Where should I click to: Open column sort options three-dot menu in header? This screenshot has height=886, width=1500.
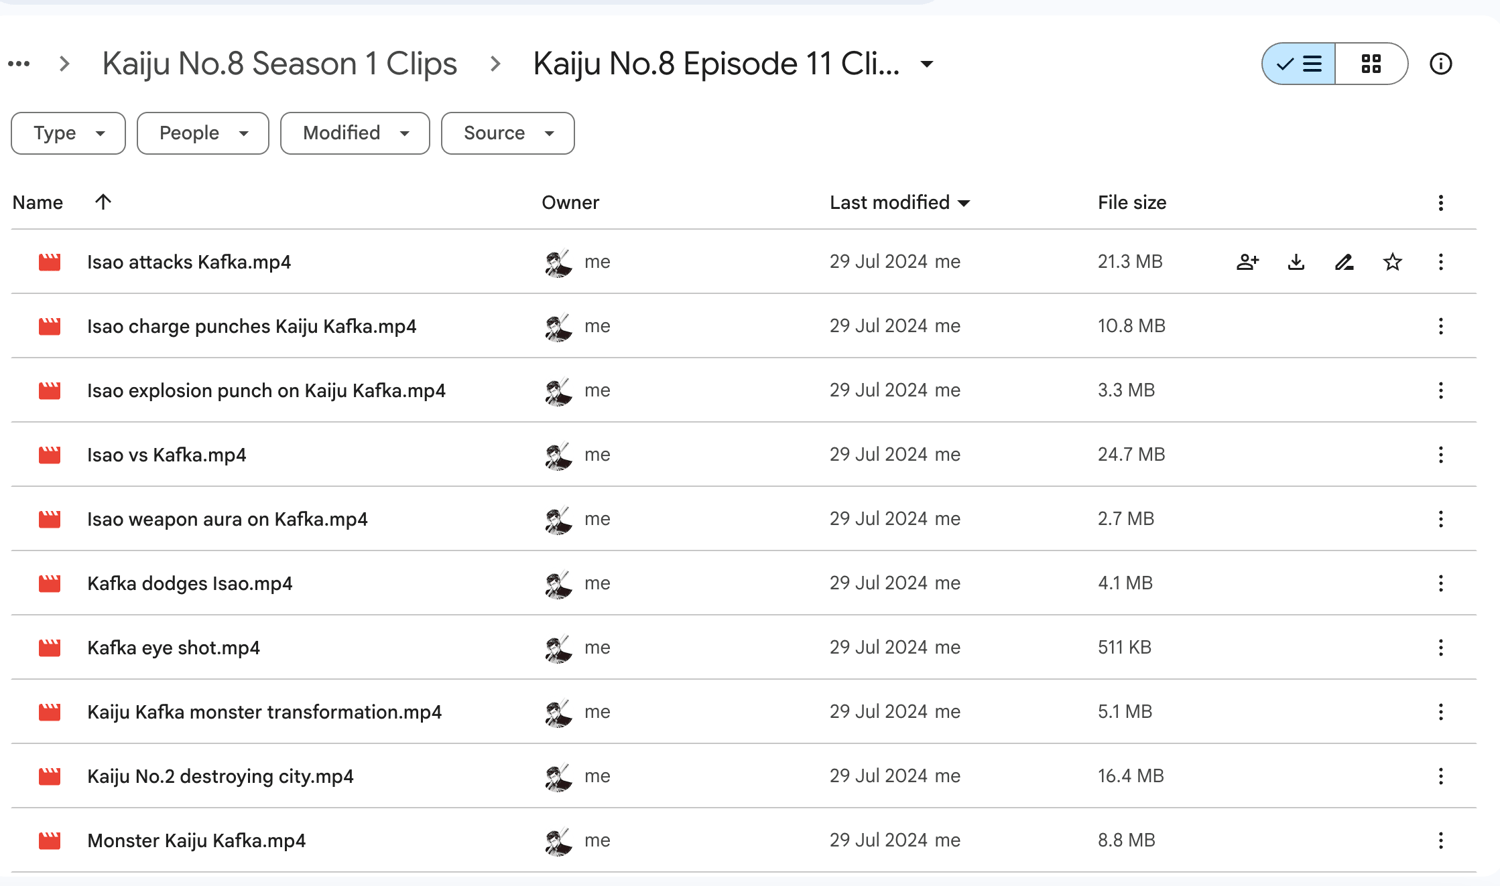point(1441,203)
